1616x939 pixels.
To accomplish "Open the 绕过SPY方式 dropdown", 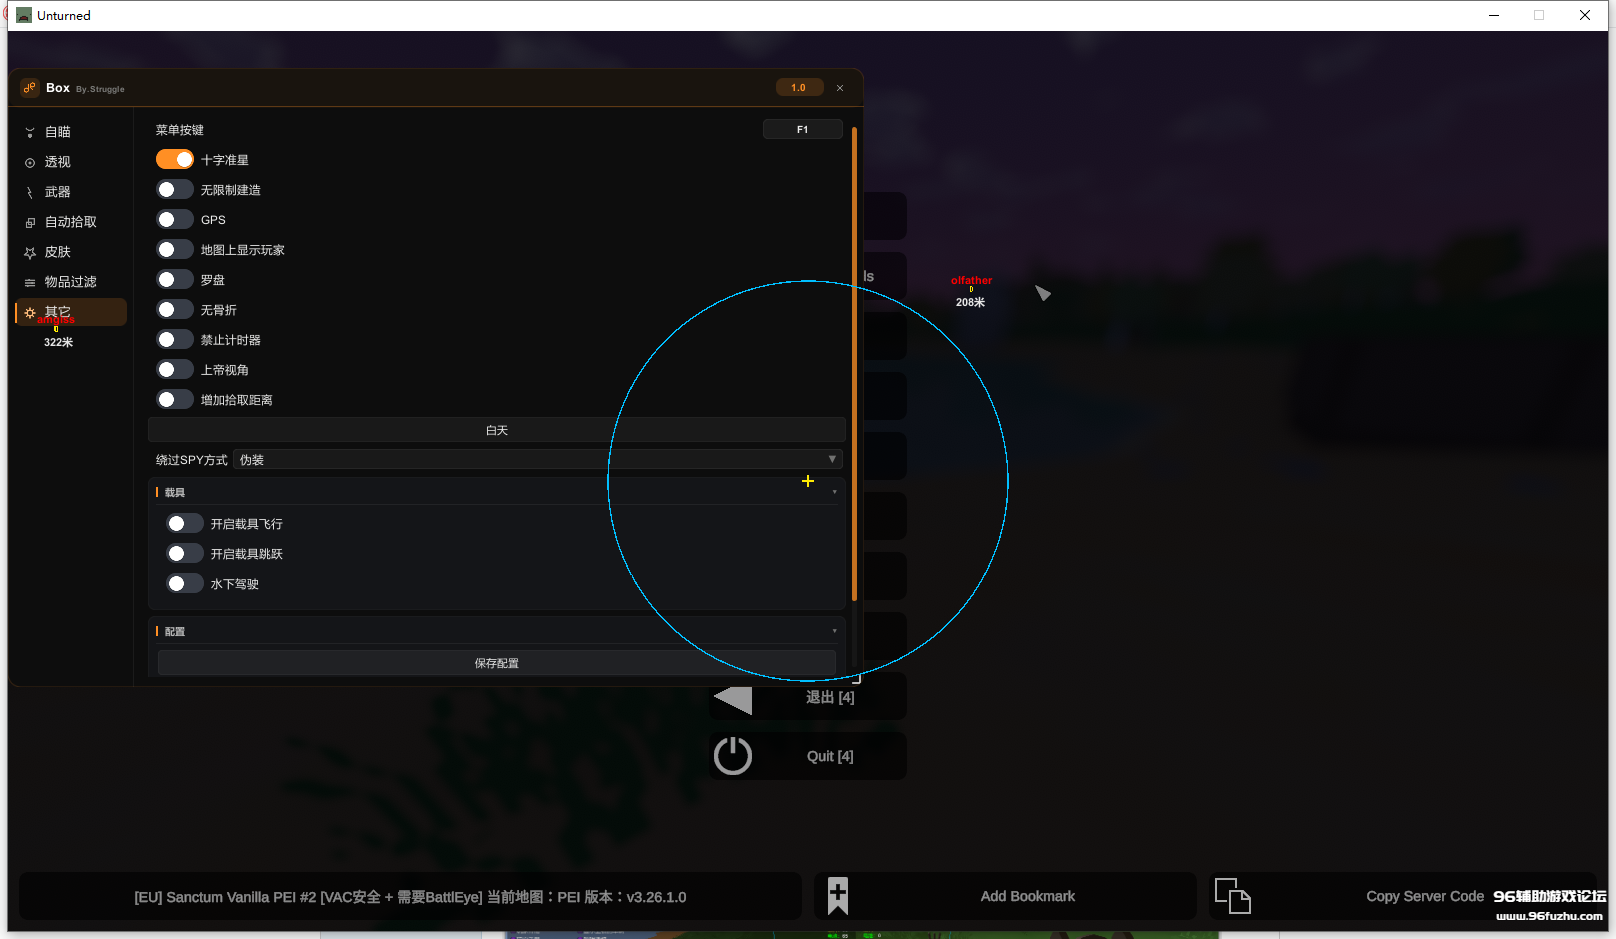I will click(x=538, y=460).
